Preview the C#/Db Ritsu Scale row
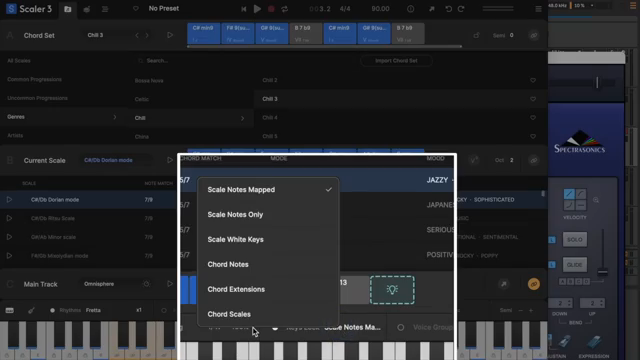Screen dimensions: 640x360 click(9, 218)
